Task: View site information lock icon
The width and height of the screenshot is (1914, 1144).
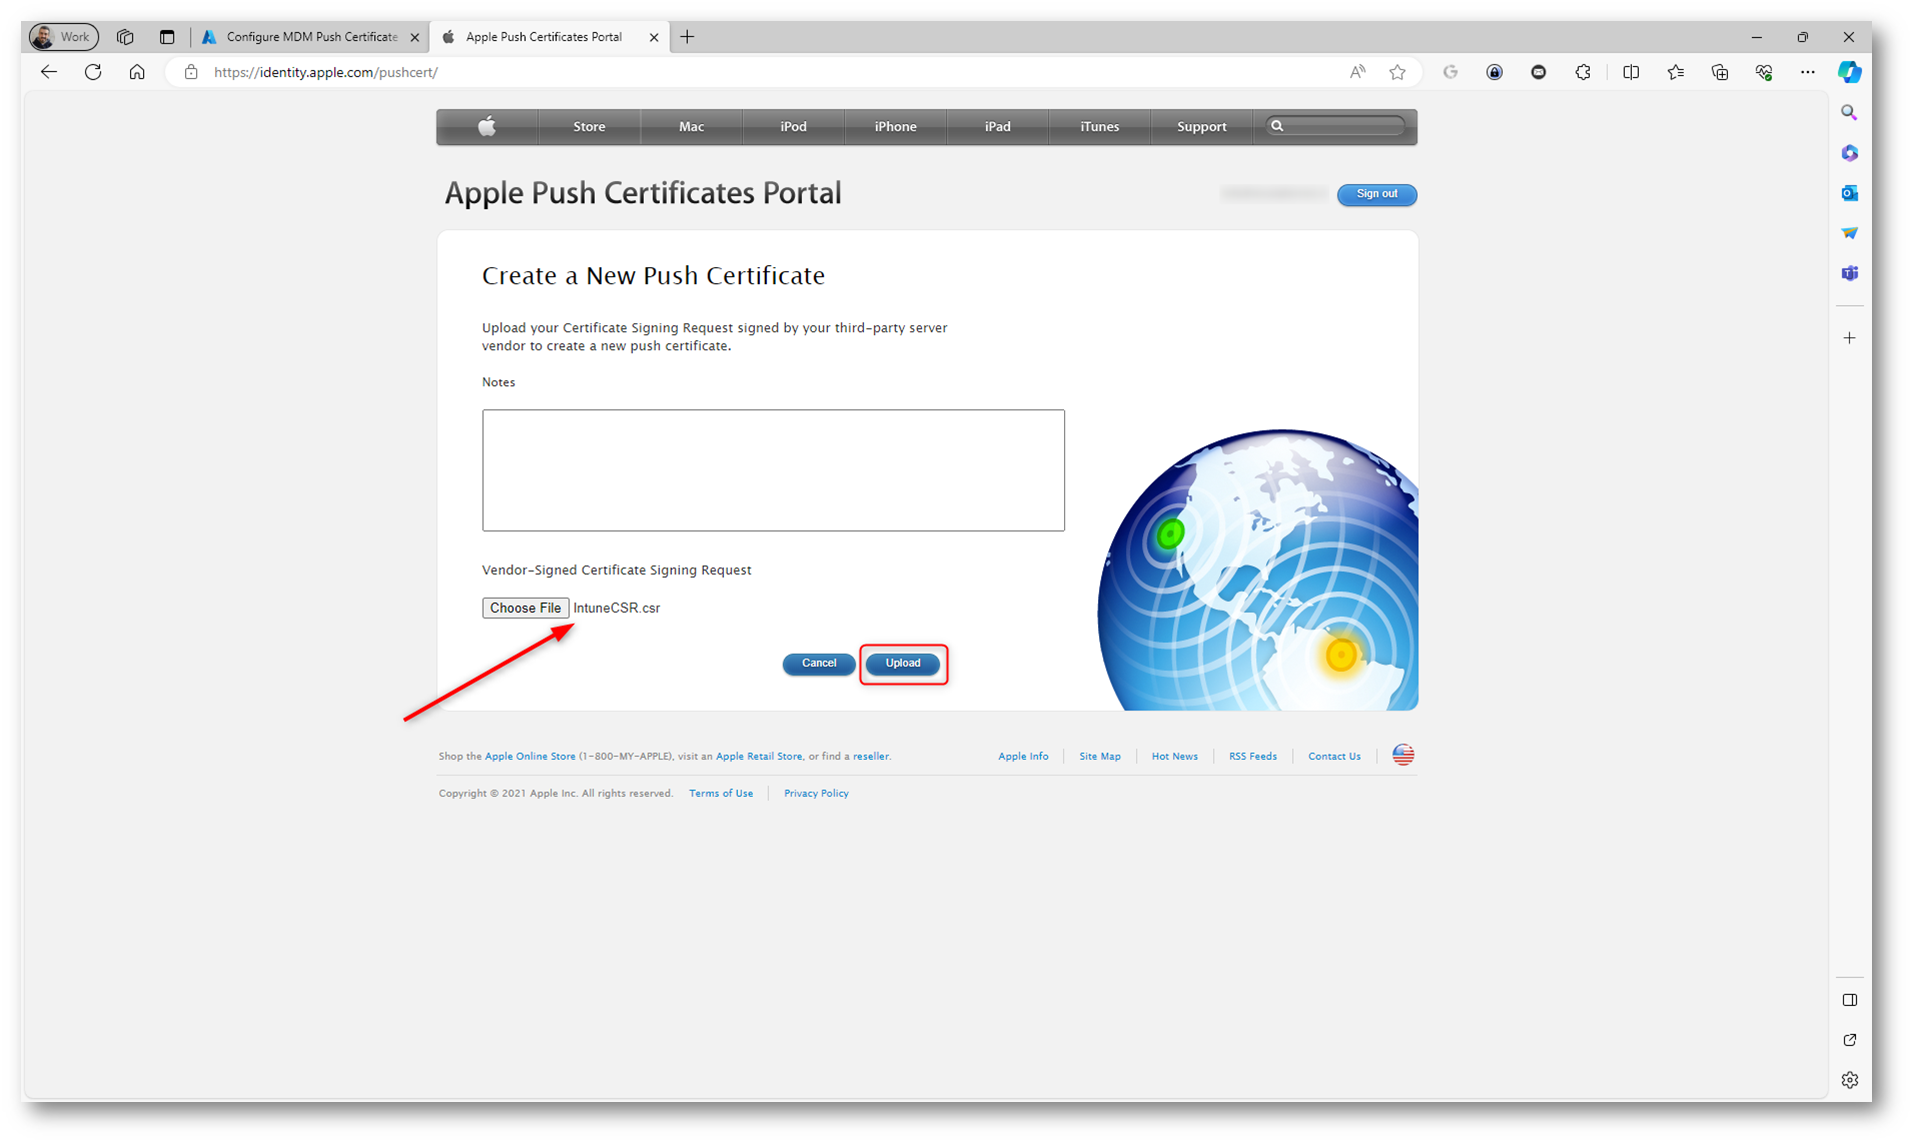Action: tap(191, 72)
